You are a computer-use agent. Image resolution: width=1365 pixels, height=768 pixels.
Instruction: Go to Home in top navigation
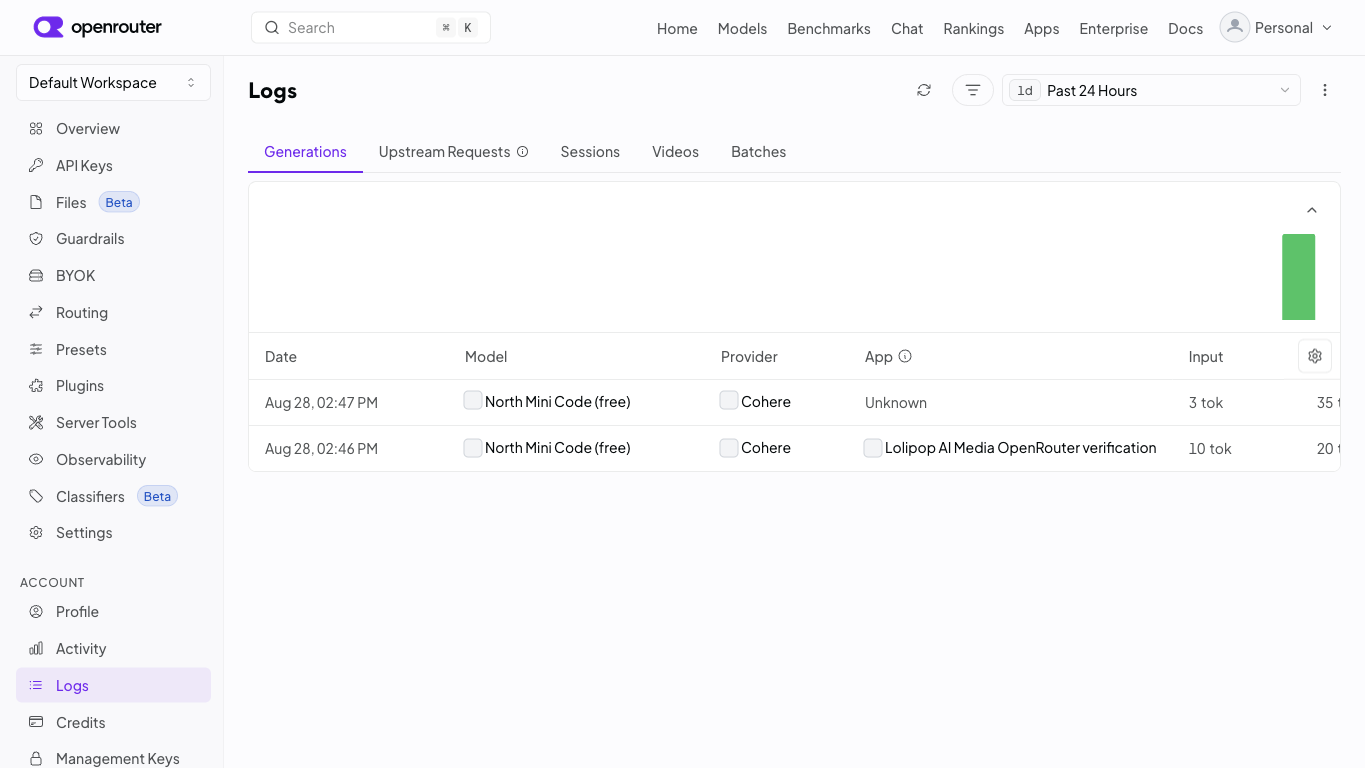click(677, 28)
